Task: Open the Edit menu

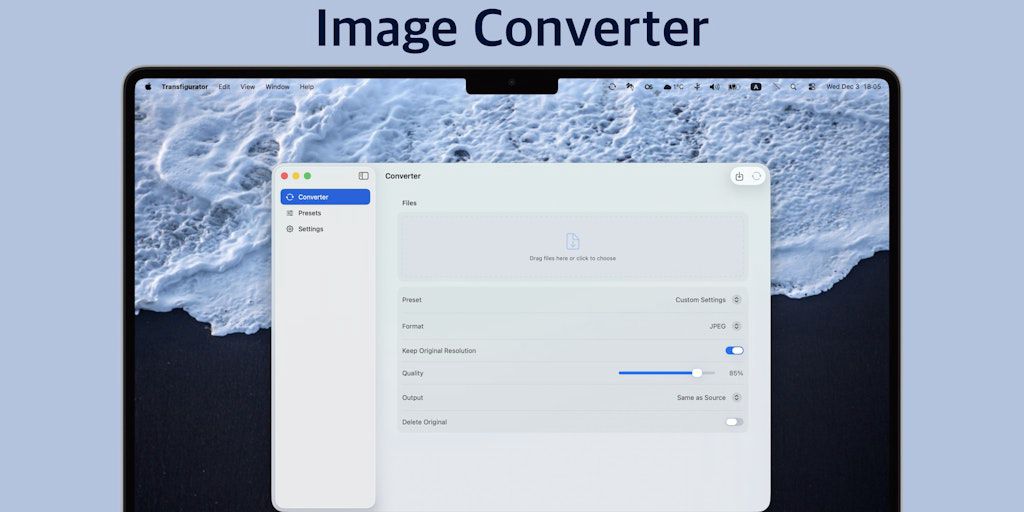Action: tap(224, 87)
